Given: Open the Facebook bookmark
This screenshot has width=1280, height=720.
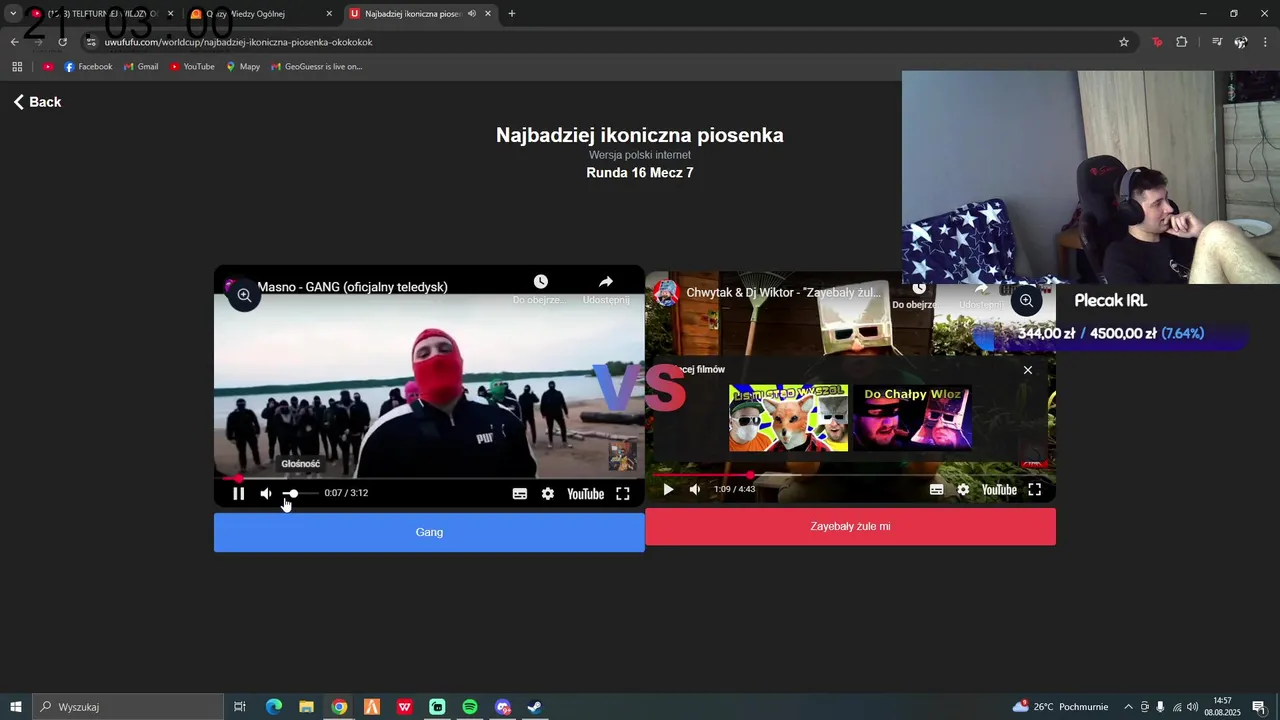Looking at the screenshot, I should [88, 67].
